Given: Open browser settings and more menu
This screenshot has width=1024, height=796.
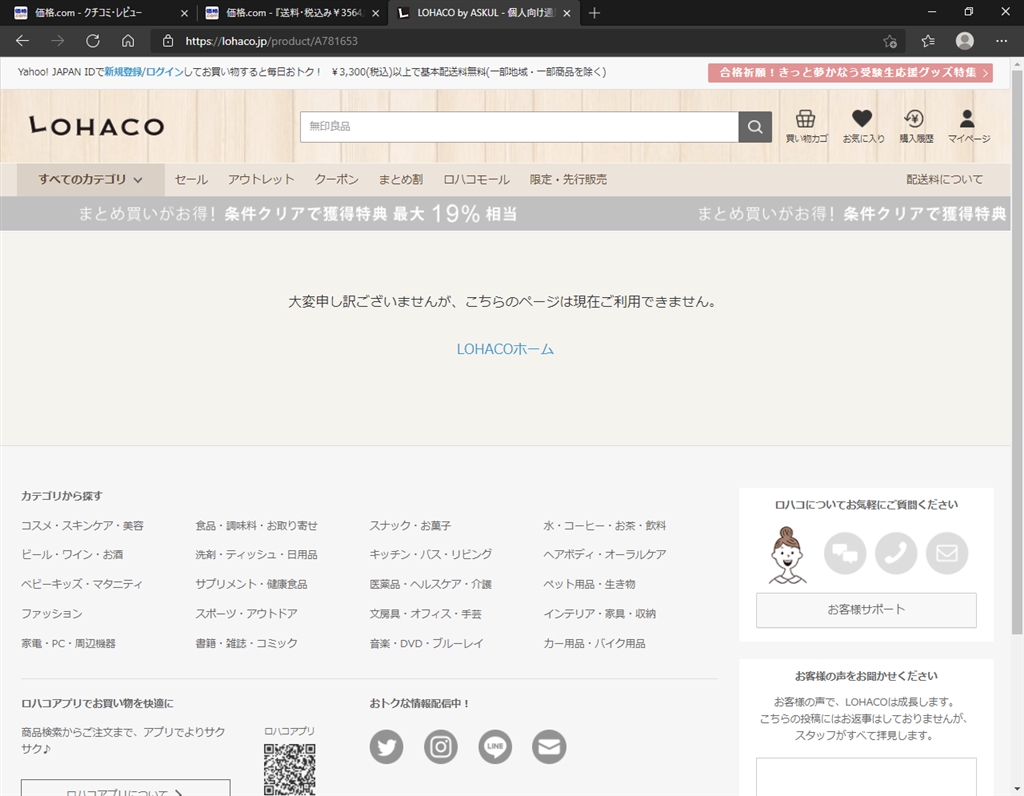Looking at the screenshot, I should click(x=1001, y=41).
